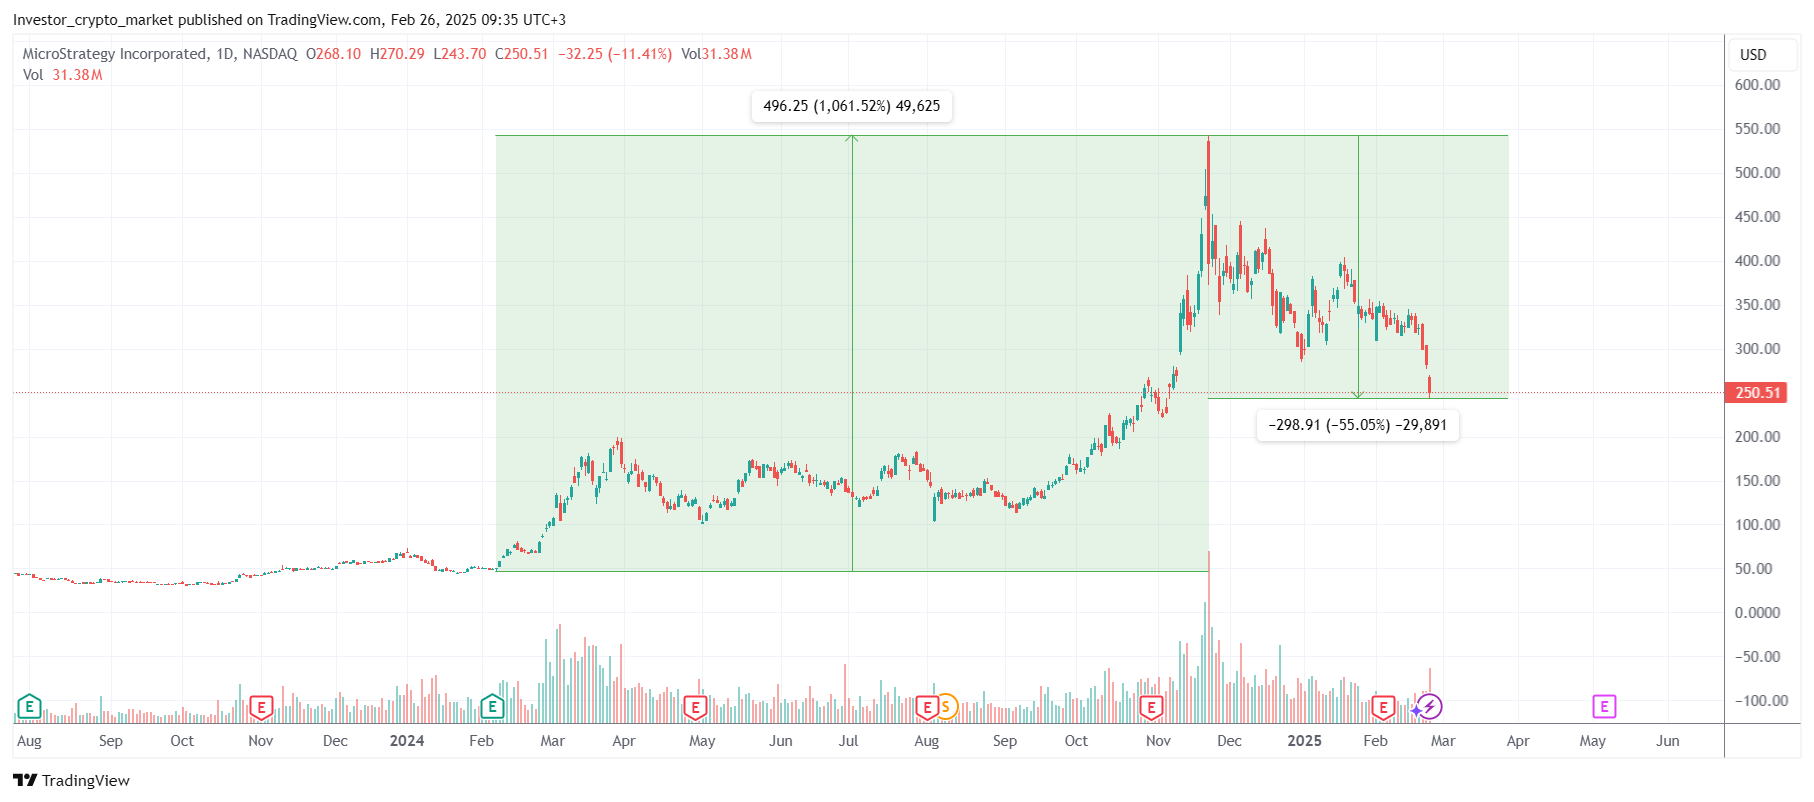The height and width of the screenshot is (802, 1814).
Task: Click the orange S split marker
Action: pos(946,707)
